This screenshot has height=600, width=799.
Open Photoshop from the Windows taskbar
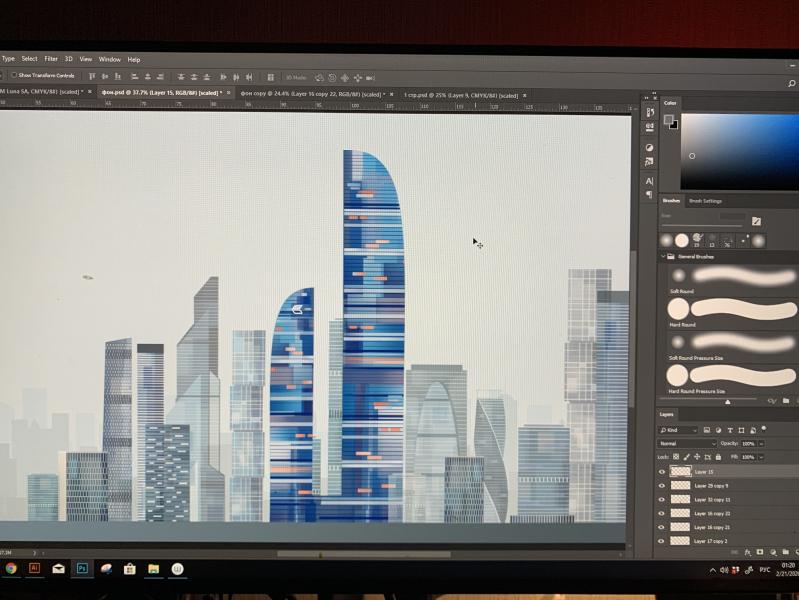(x=82, y=568)
